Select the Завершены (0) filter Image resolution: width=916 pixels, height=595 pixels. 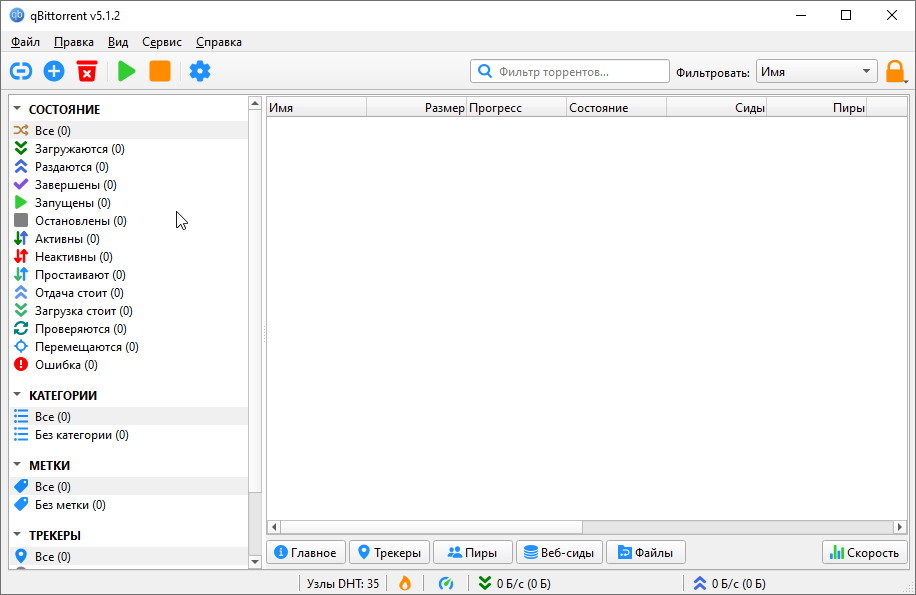point(129,185)
